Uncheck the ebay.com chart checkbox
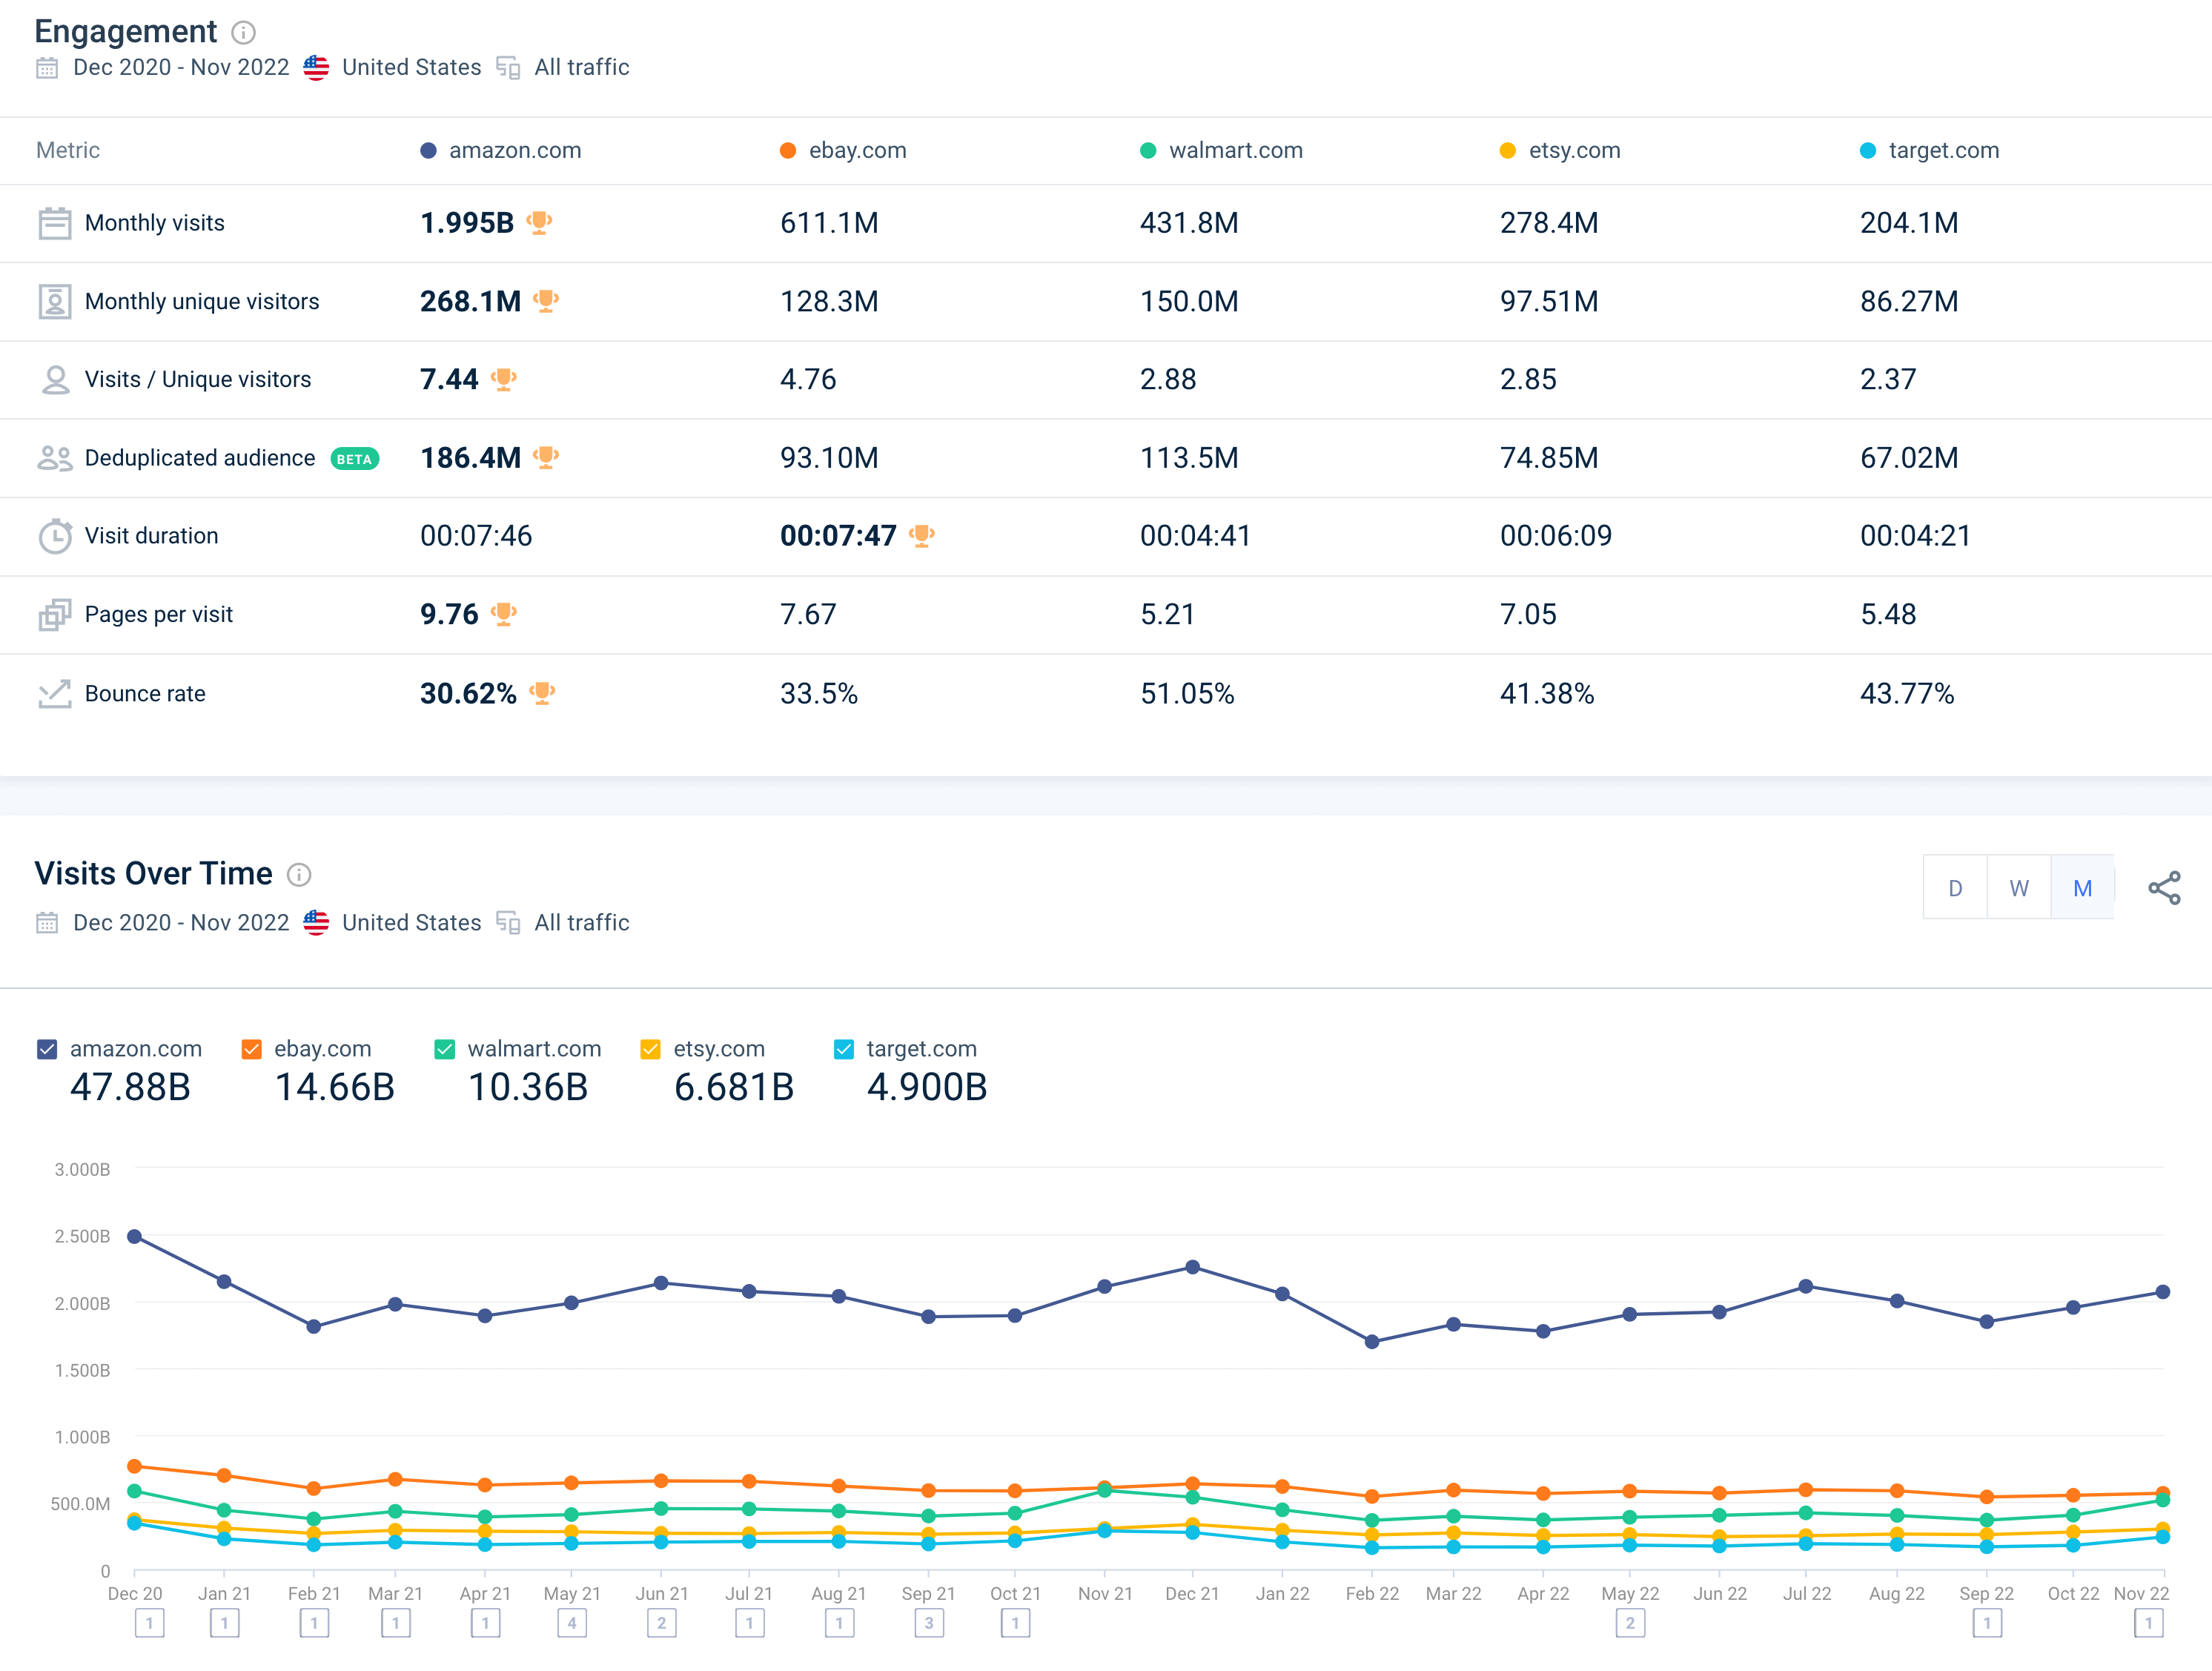This screenshot has width=2212, height=1671. pyautogui.click(x=251, y=1049)
